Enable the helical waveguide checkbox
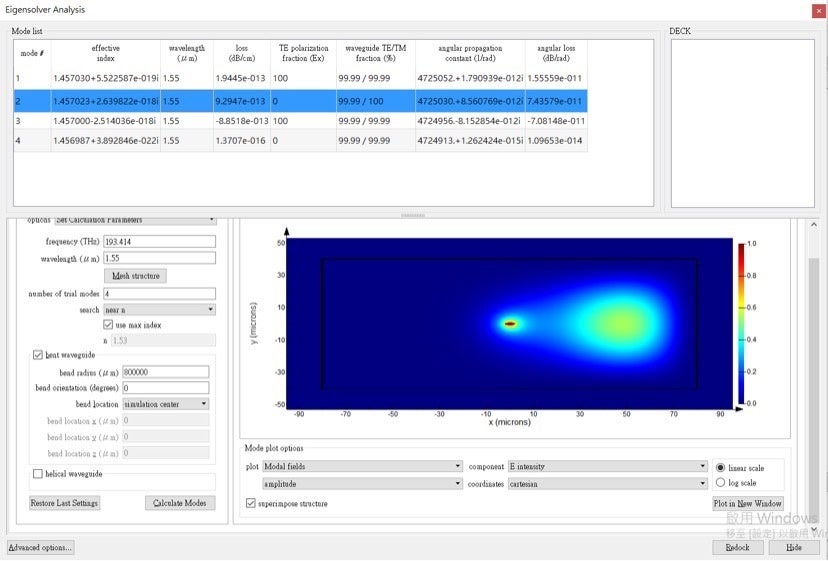 (38, 474)
